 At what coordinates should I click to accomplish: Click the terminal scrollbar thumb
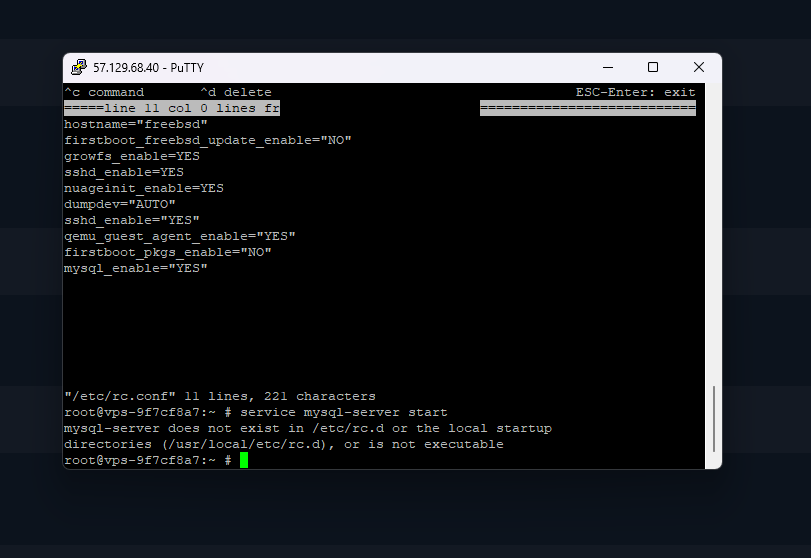(713, 420)
